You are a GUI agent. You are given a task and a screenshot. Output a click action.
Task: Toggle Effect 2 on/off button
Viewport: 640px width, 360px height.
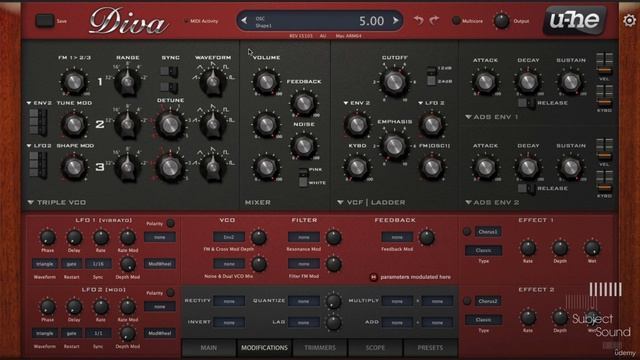pos(467,301)
